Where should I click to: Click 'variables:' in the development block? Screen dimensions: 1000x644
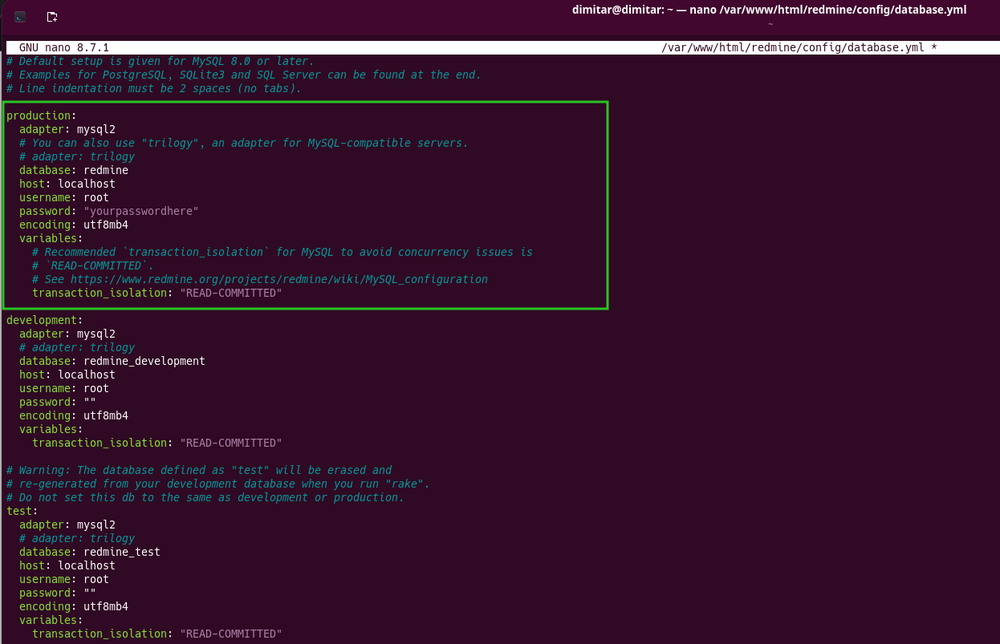tap(51, 429)
